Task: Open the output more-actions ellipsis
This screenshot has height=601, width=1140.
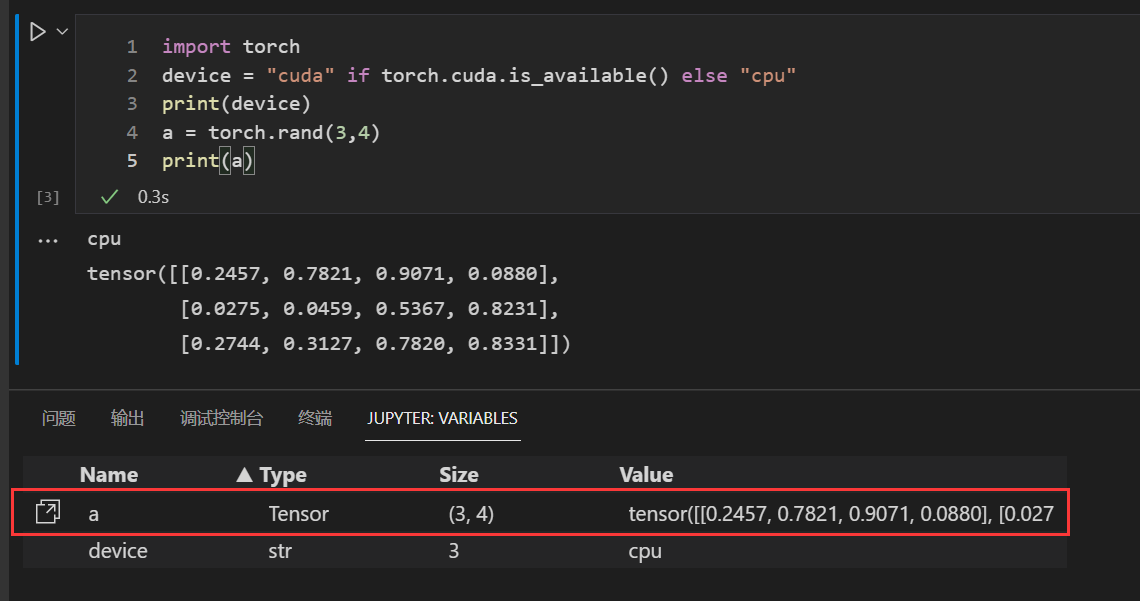Action: click(48, 238)
